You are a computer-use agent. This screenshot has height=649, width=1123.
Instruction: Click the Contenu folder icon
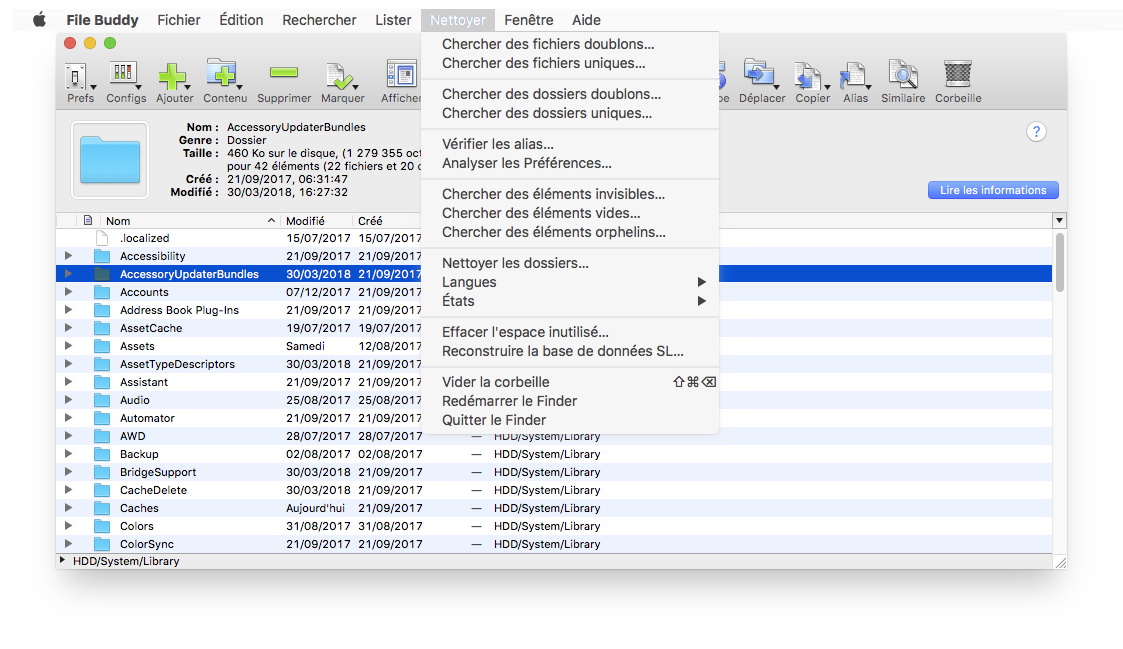click(222, 74)
